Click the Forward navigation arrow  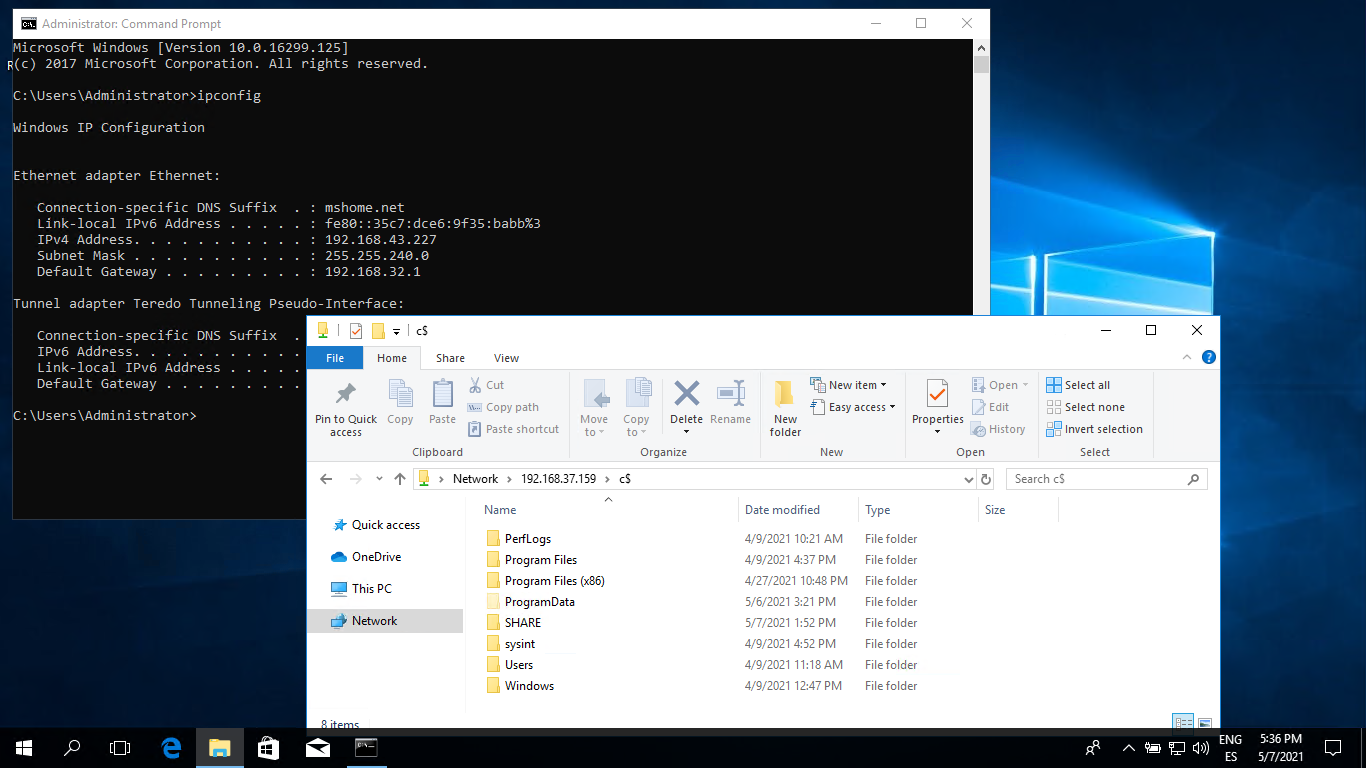tap(354, 479)
